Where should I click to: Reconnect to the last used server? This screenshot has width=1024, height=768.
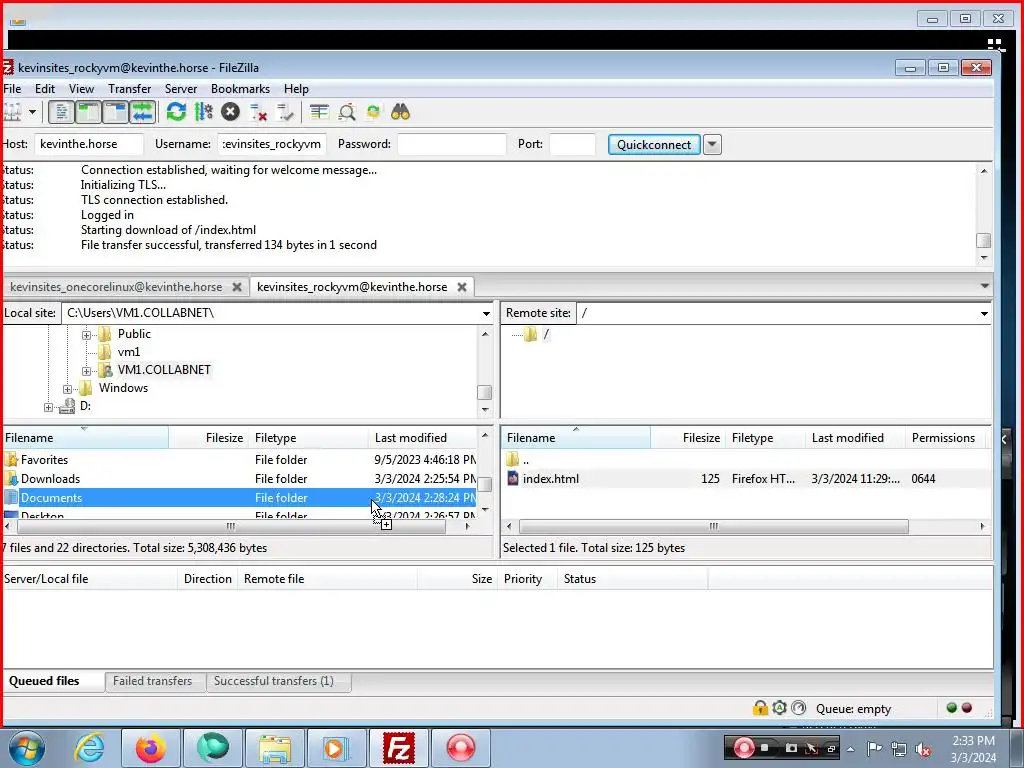coord(285,112)
